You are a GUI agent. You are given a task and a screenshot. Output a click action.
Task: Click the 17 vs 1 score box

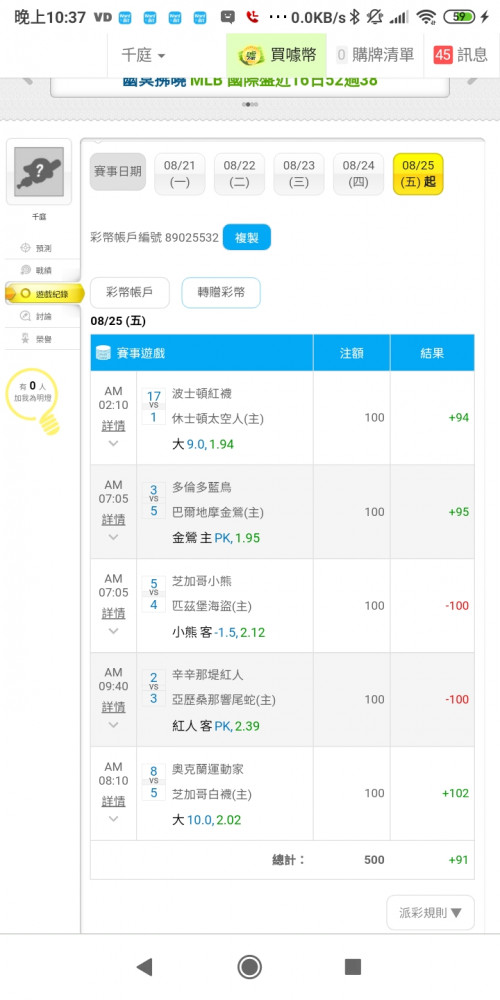[x=154, y=406]
